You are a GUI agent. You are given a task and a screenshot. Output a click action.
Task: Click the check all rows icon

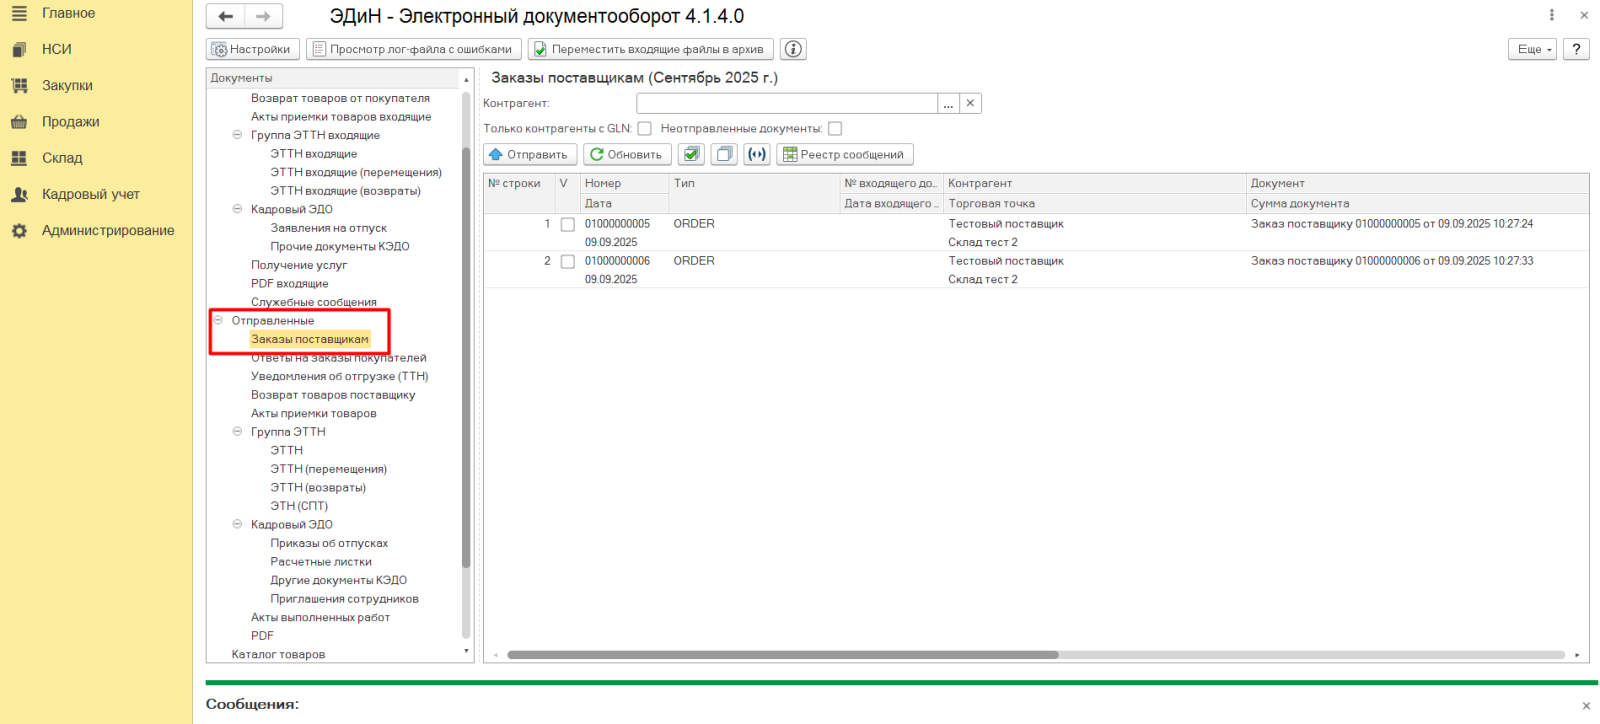click(x=691, y=154)
